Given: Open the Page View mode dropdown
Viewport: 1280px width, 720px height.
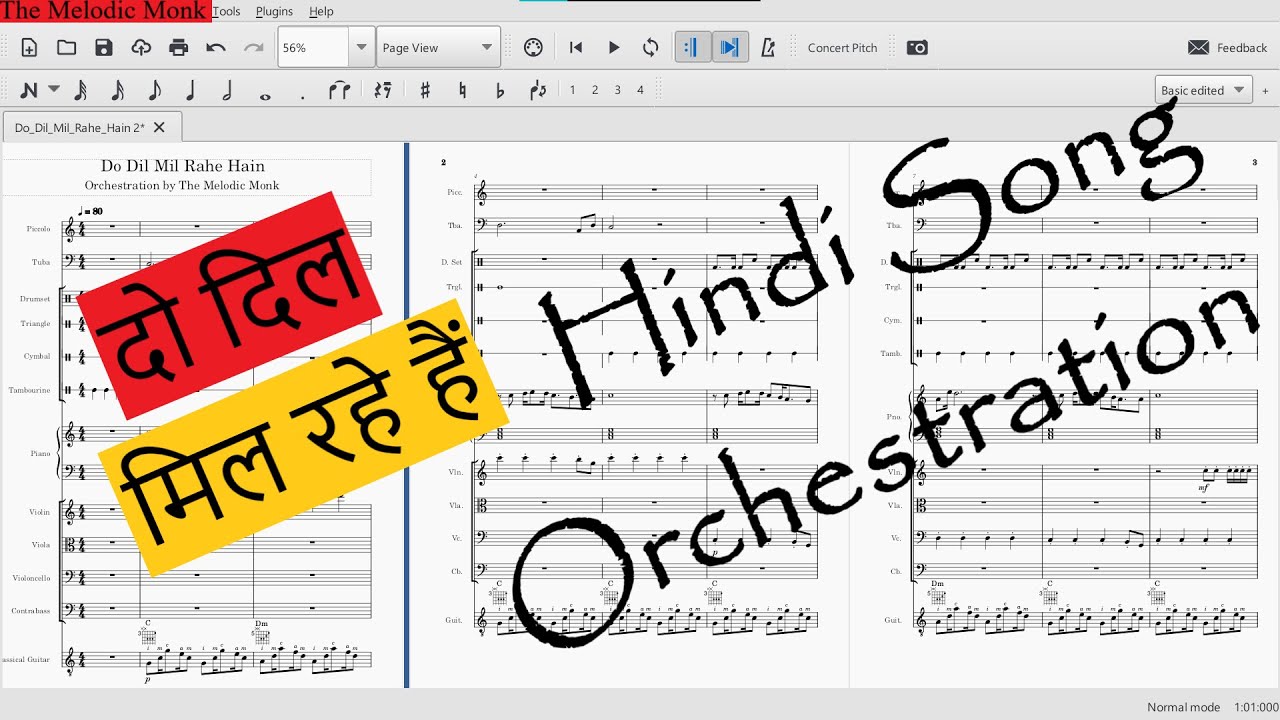Looking at the screenshot, I should [438, 47].
